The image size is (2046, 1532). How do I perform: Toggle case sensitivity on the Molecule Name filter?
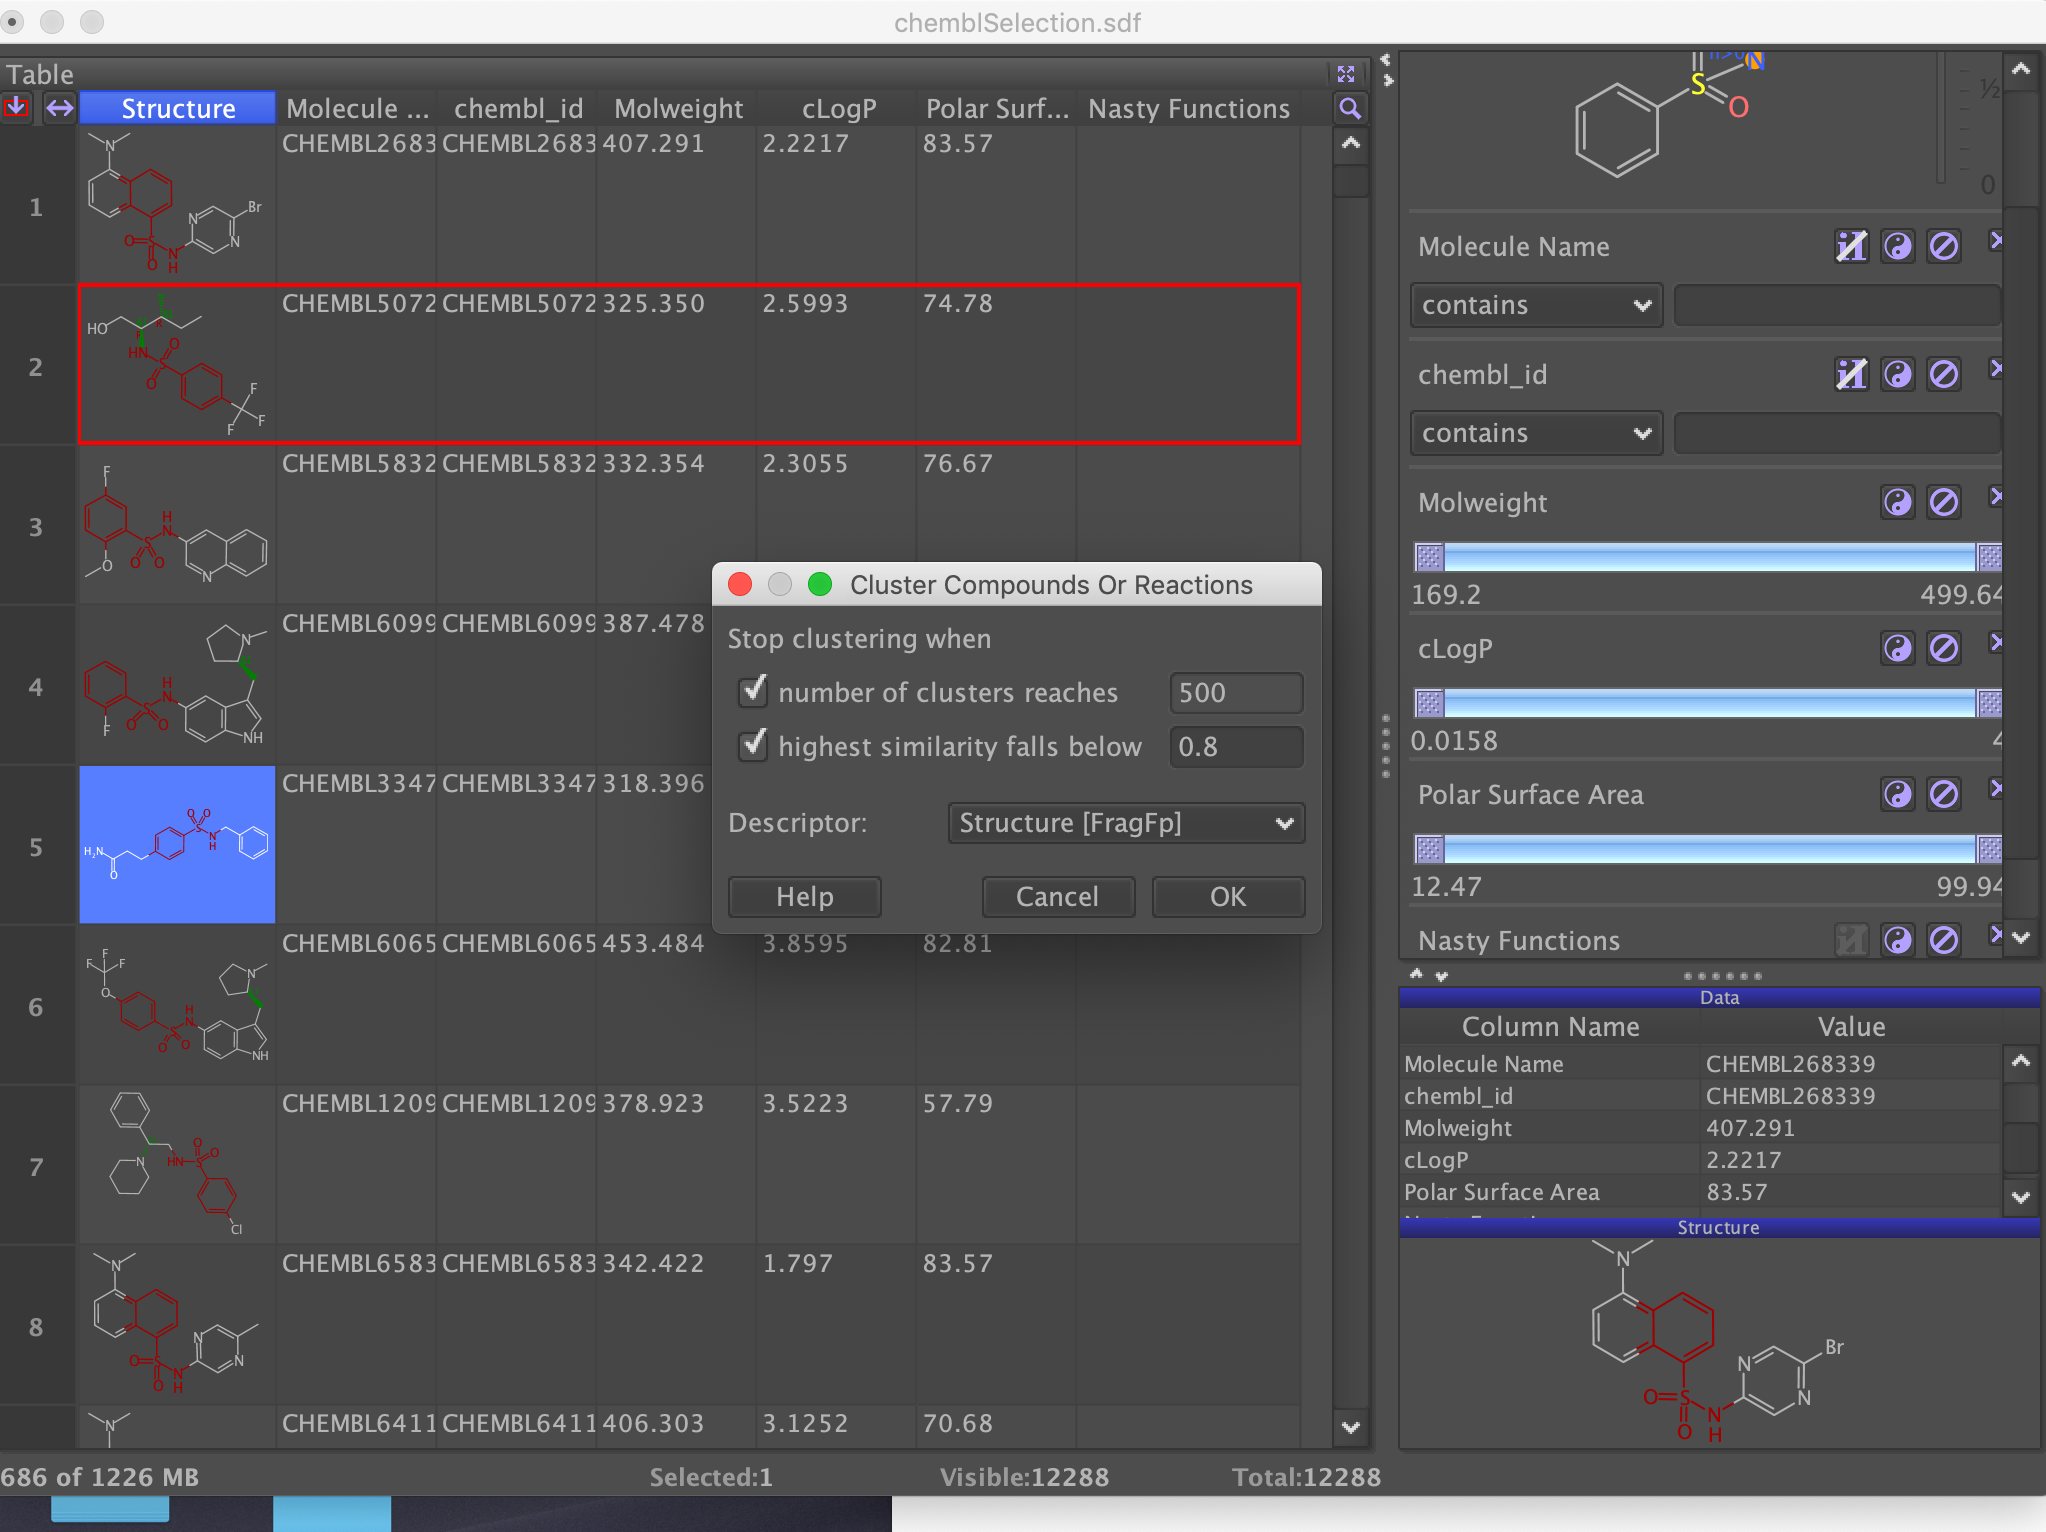click(x=1851, y=246)
